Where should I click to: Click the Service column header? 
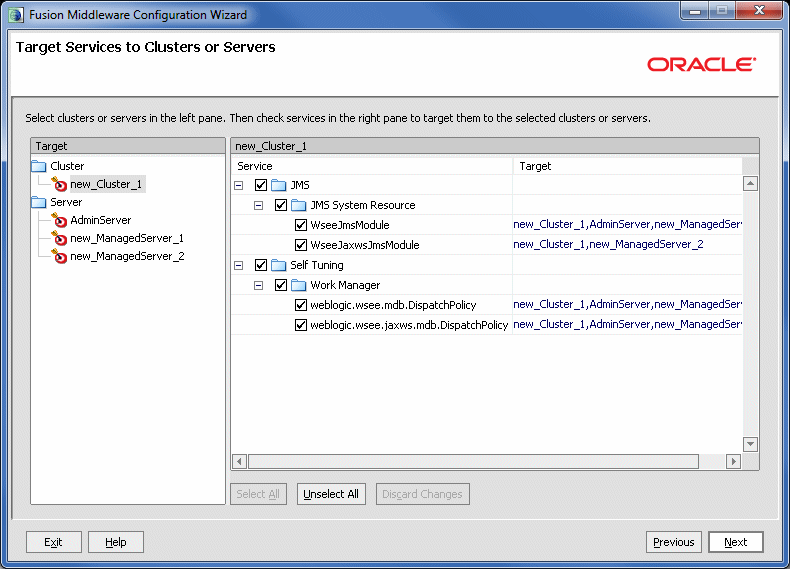pyautogui.click(x=372, y=166)
